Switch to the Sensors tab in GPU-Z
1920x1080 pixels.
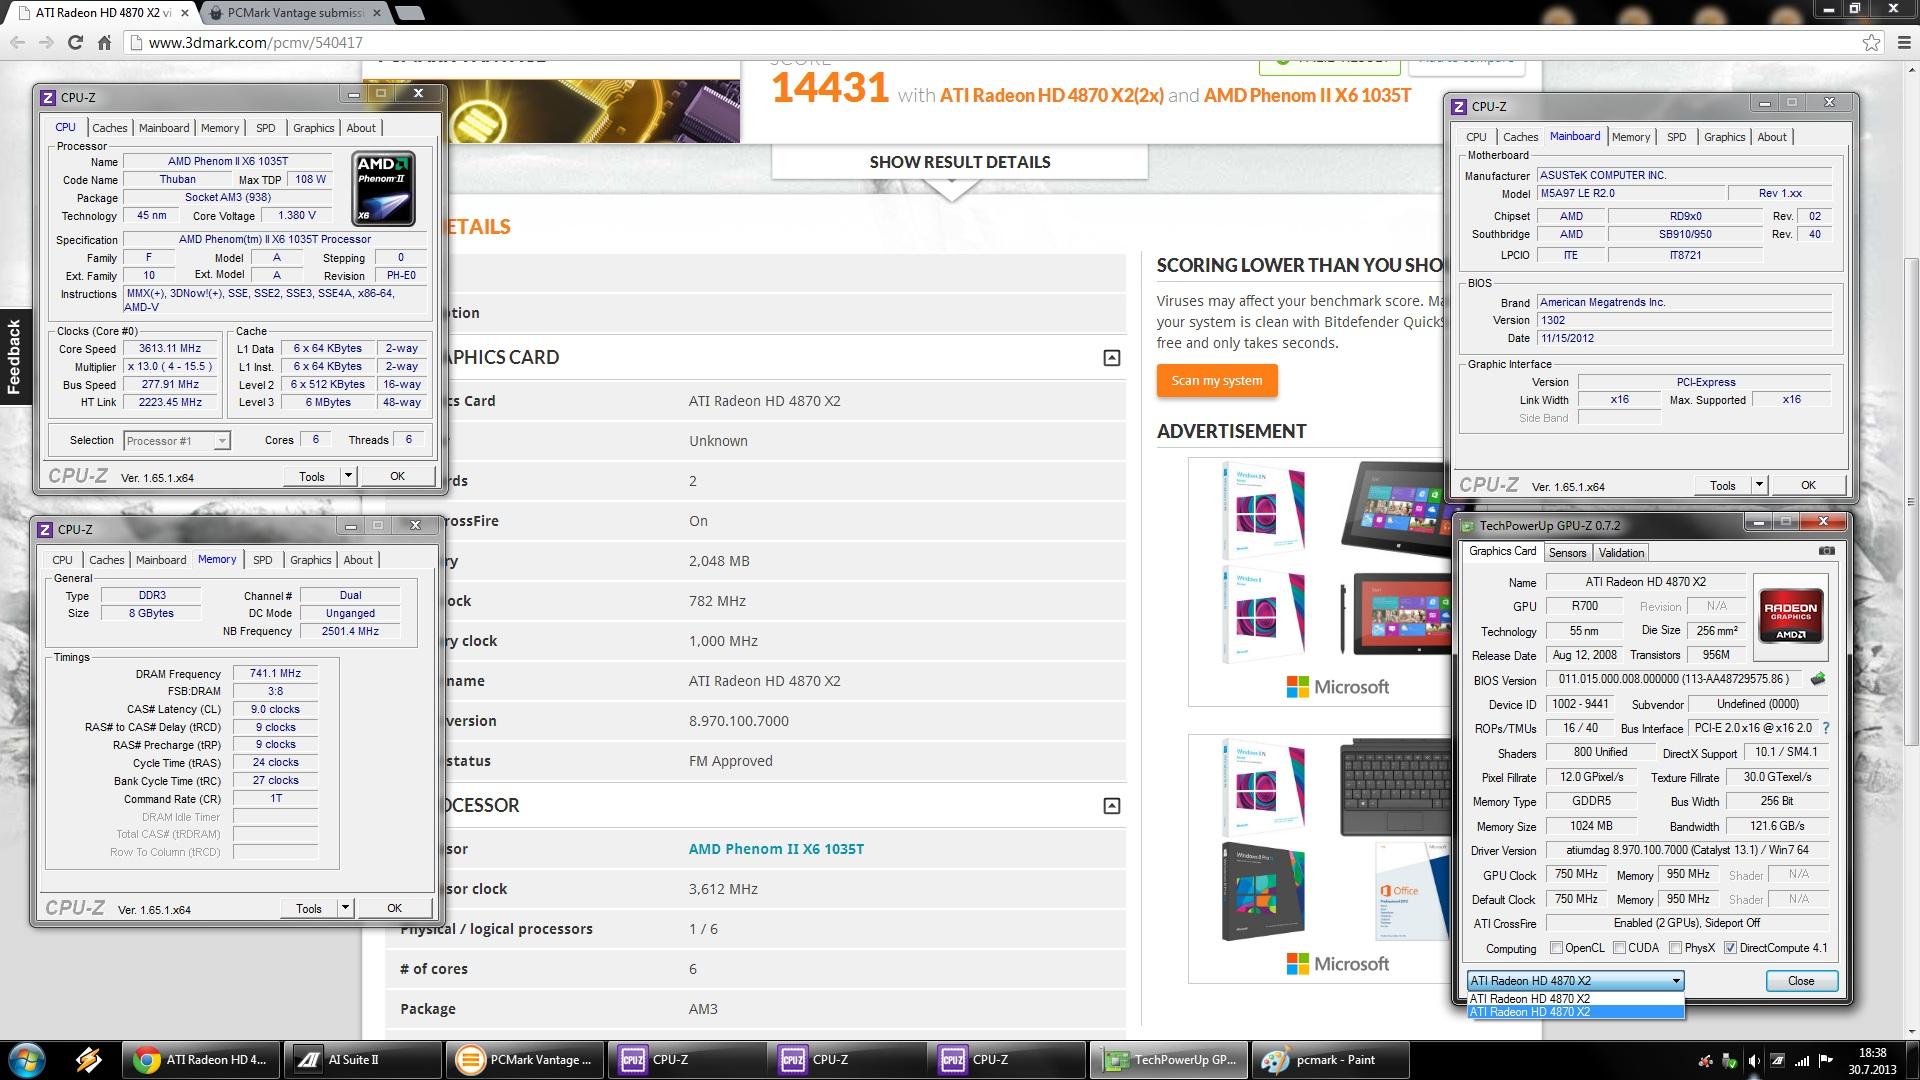(1567, 552)
